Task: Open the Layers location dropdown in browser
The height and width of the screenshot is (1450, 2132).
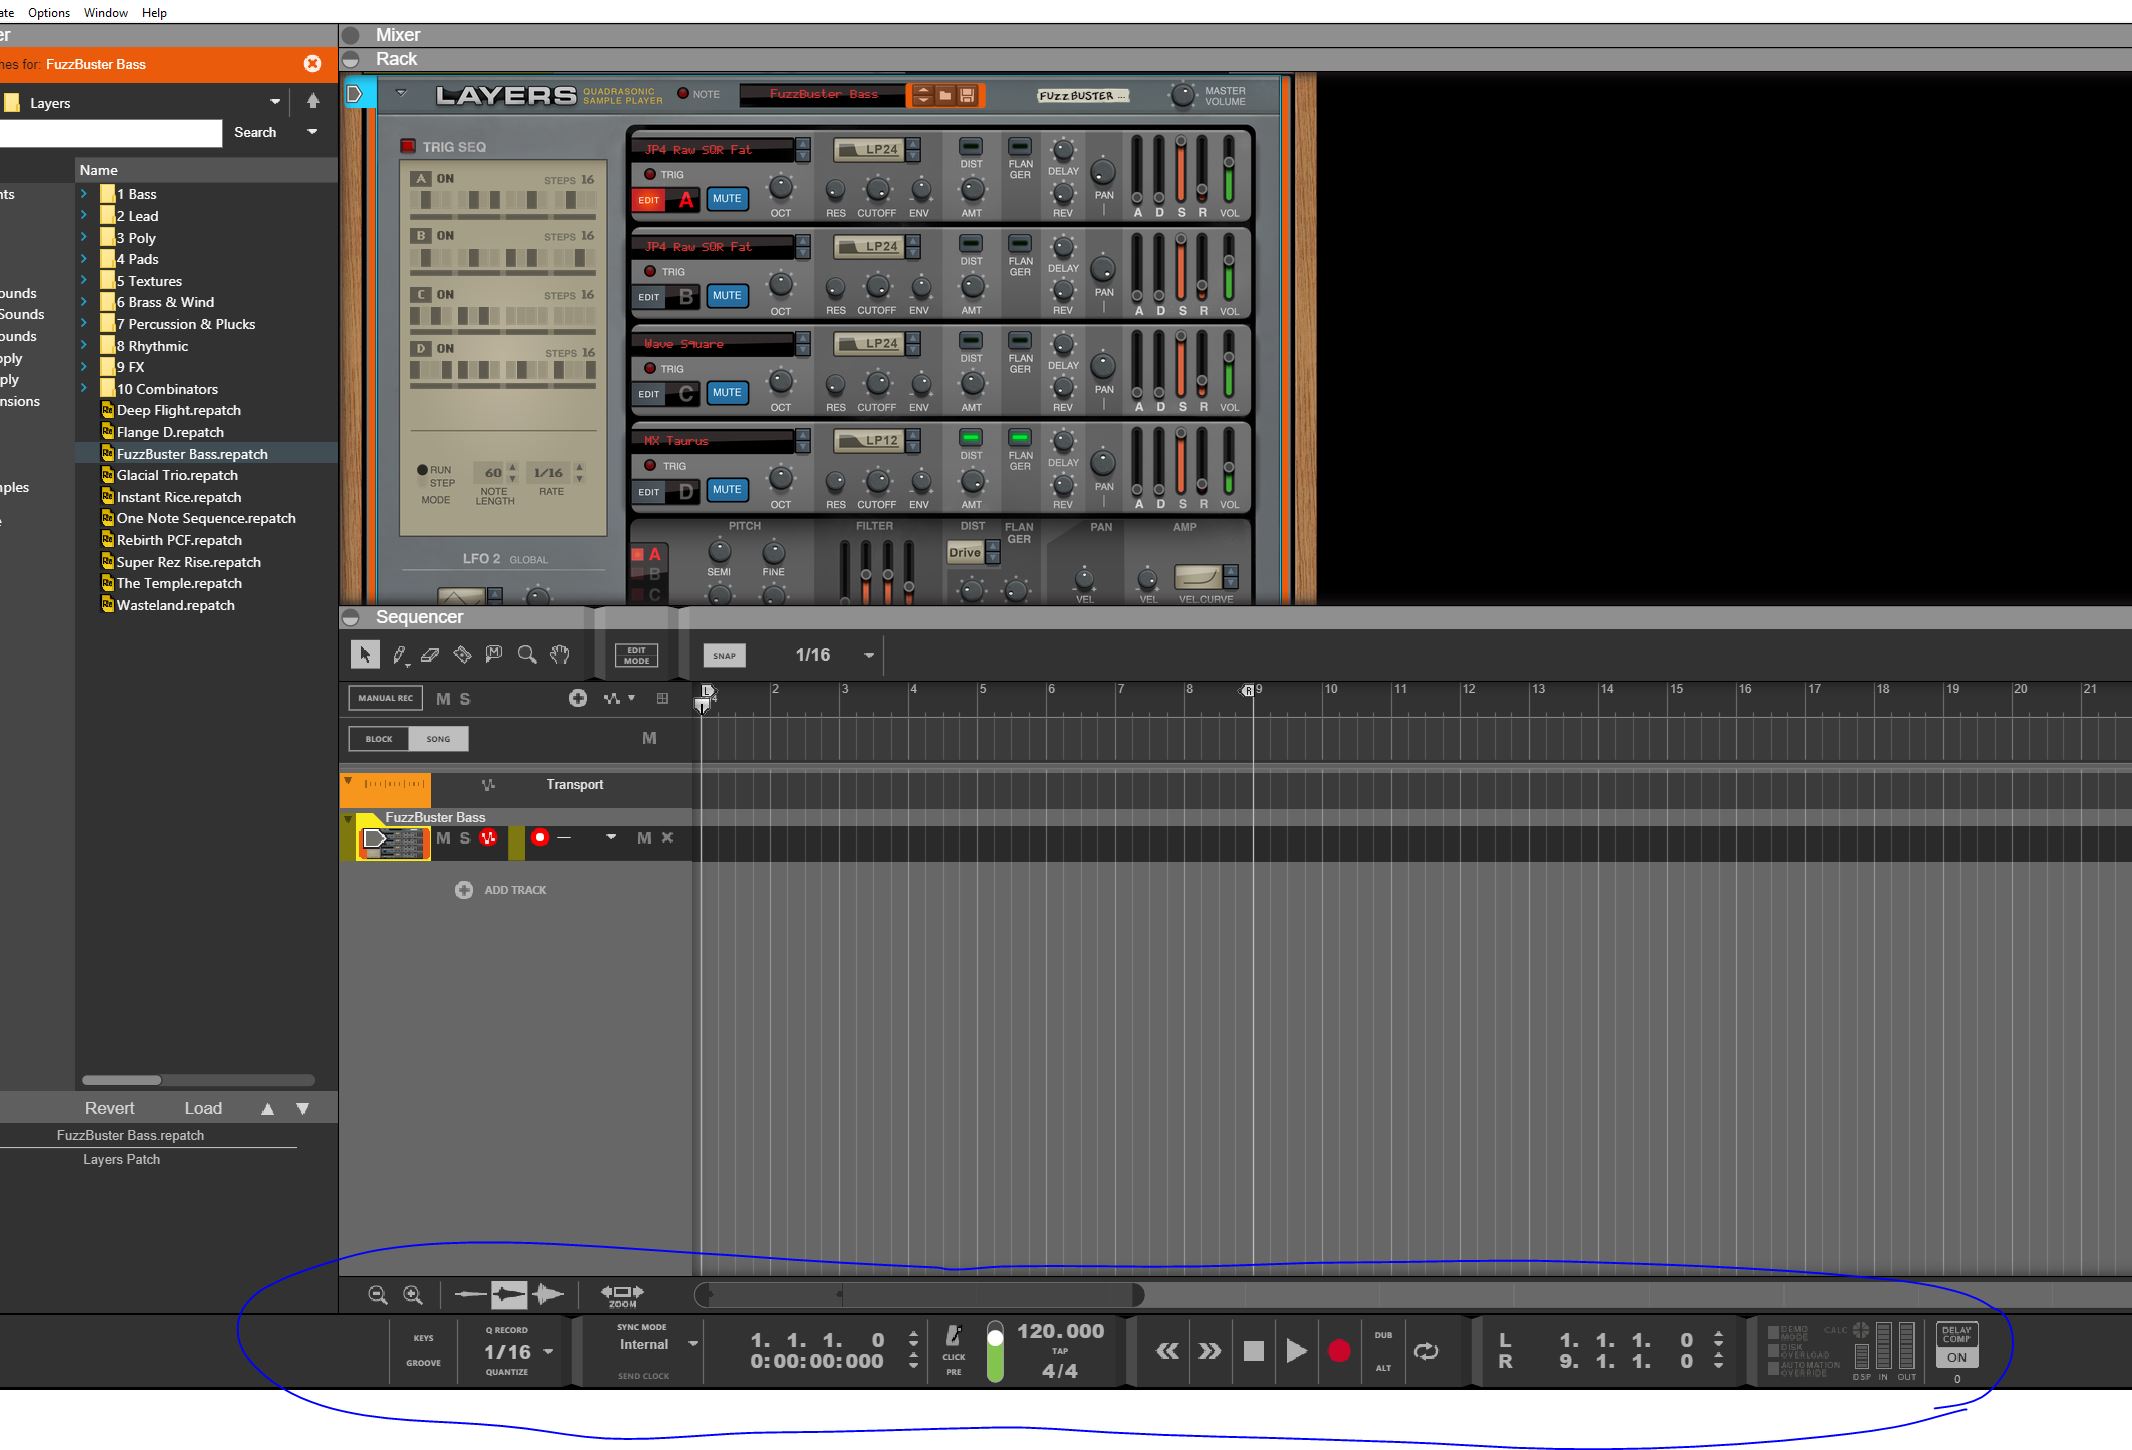Action: click(275, 102)
